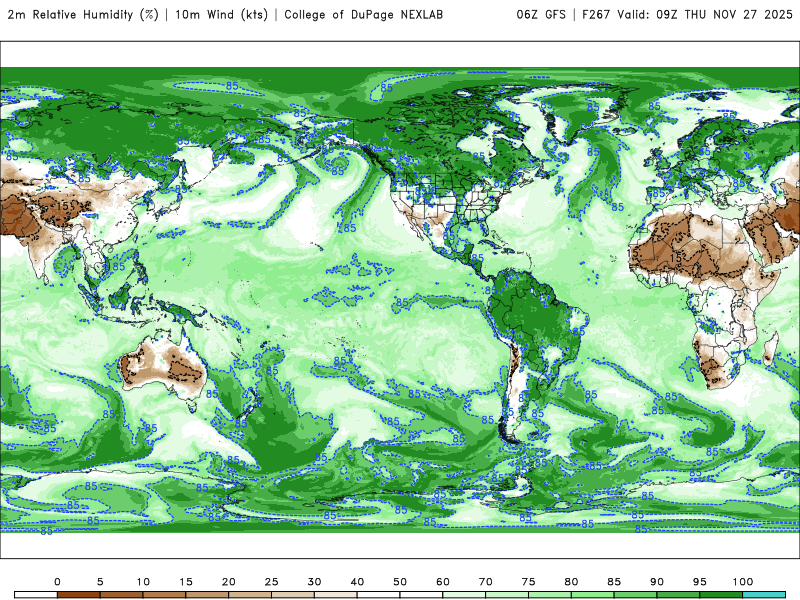Select the tan 20–25 colorbar swatch
Viewport: 800px width, 600px height.
click(250, 595)
